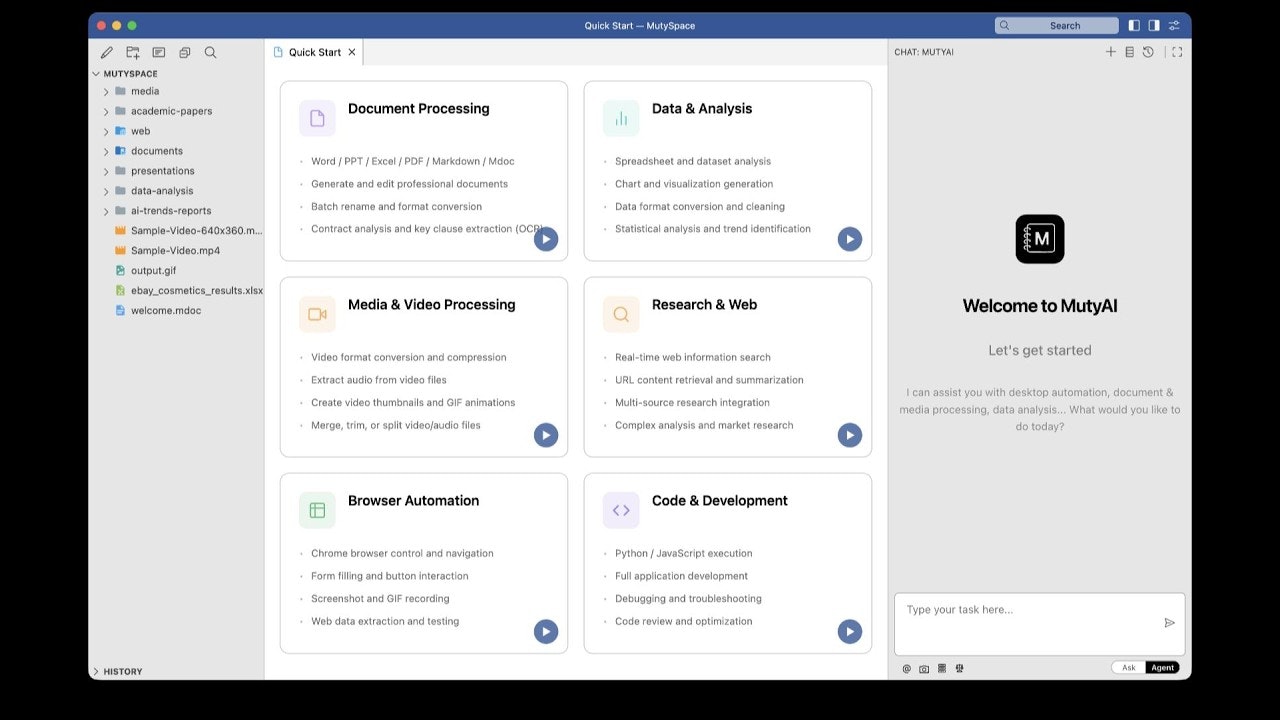
Task: Open output.gif file
Action: 153,271
